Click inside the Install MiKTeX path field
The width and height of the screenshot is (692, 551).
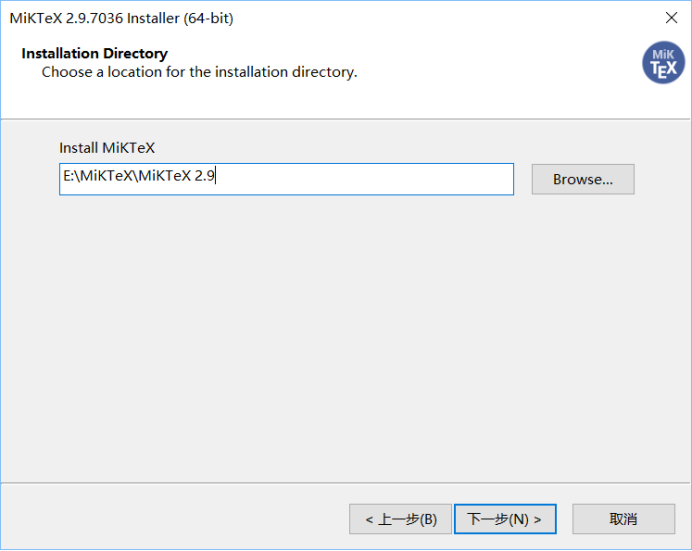[286, 179]
